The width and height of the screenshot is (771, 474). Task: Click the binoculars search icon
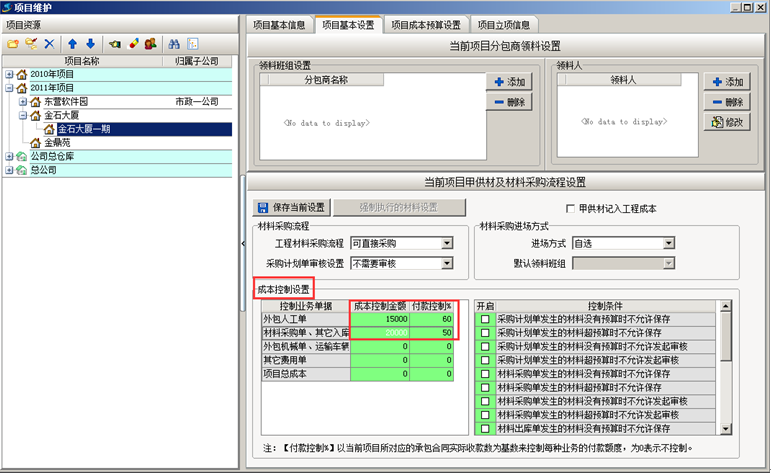point(173,44)
